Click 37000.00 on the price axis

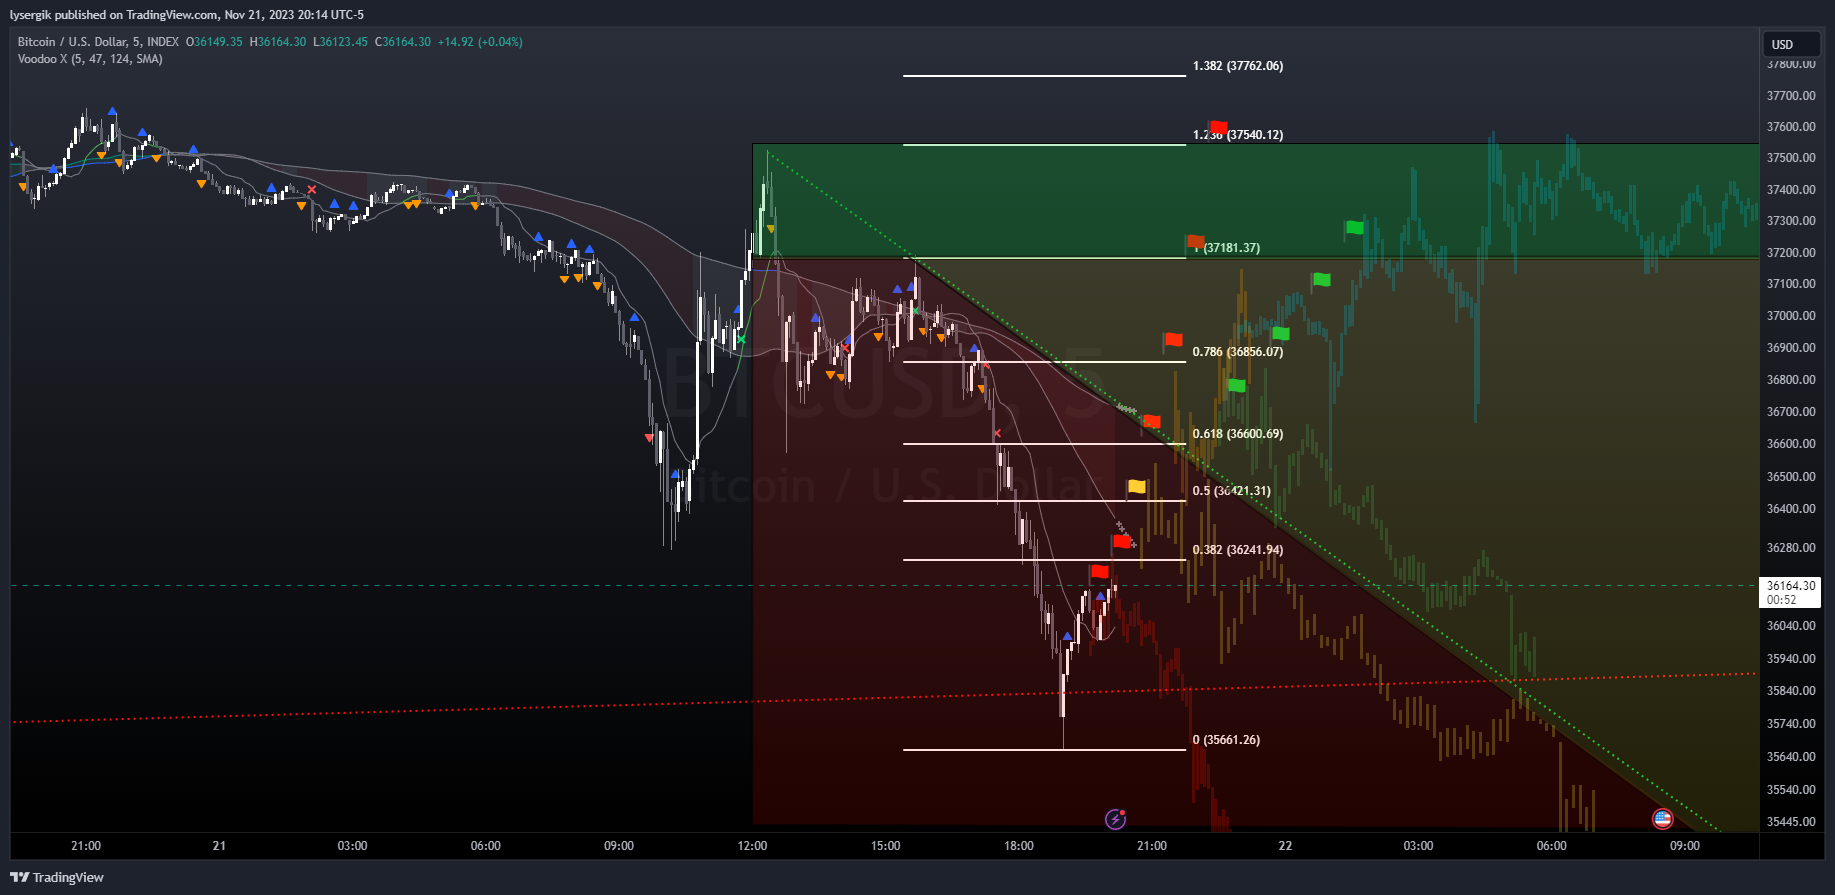(x=1791, y=316)
